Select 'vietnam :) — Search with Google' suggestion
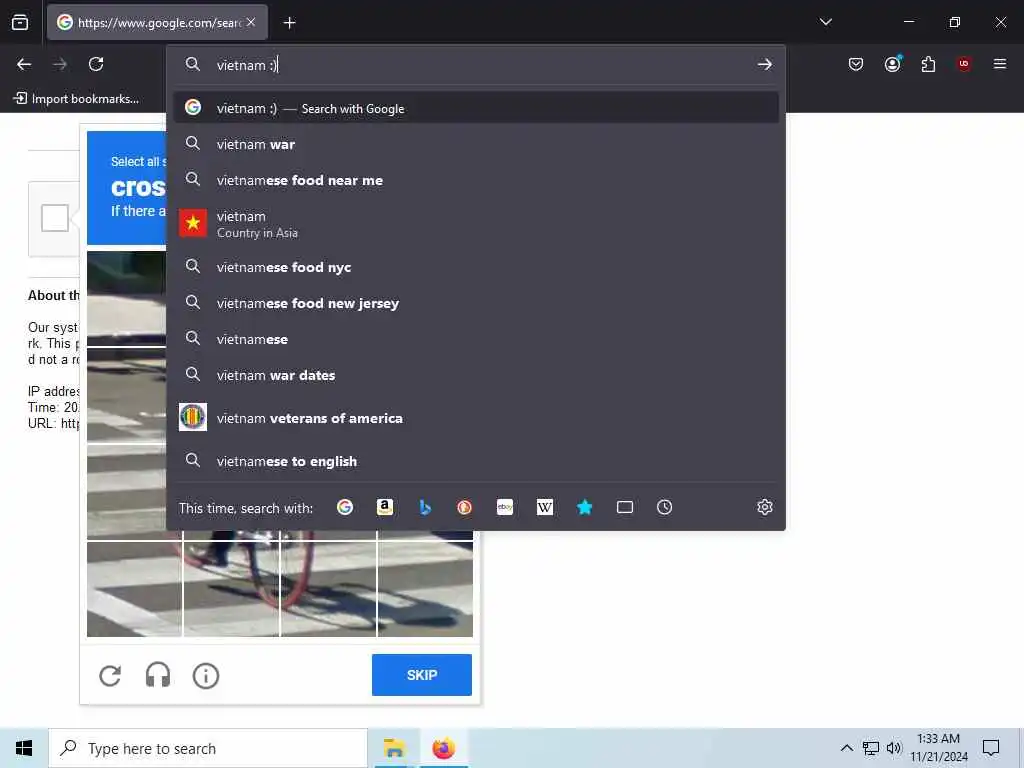The width and height of the screenshot is (1024, 768). coord(477,108)
